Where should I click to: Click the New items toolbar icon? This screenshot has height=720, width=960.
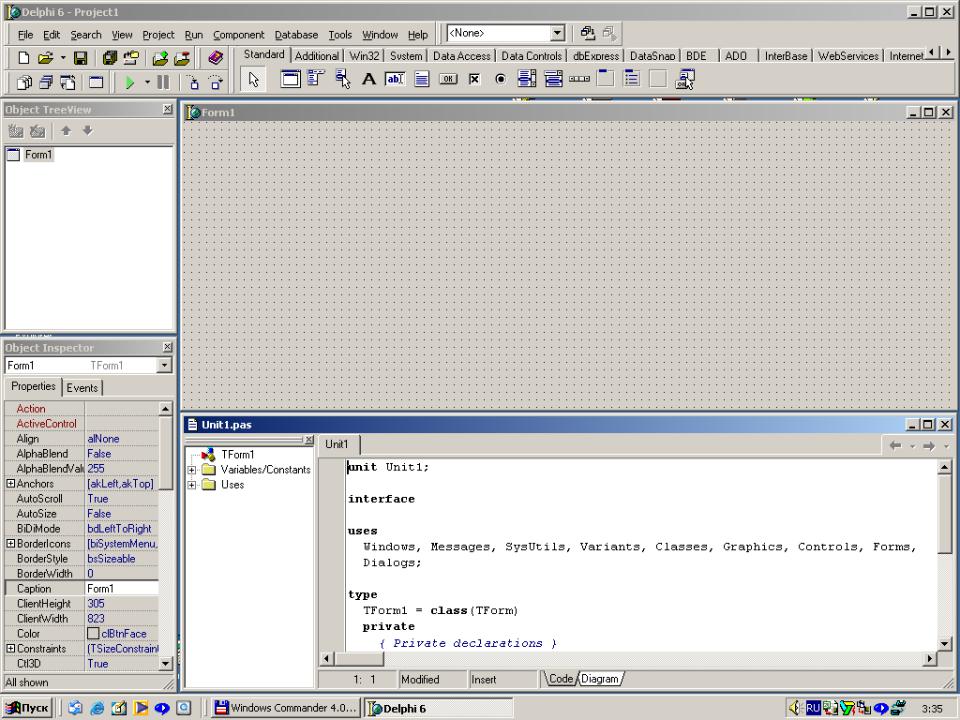pos(23,58)
